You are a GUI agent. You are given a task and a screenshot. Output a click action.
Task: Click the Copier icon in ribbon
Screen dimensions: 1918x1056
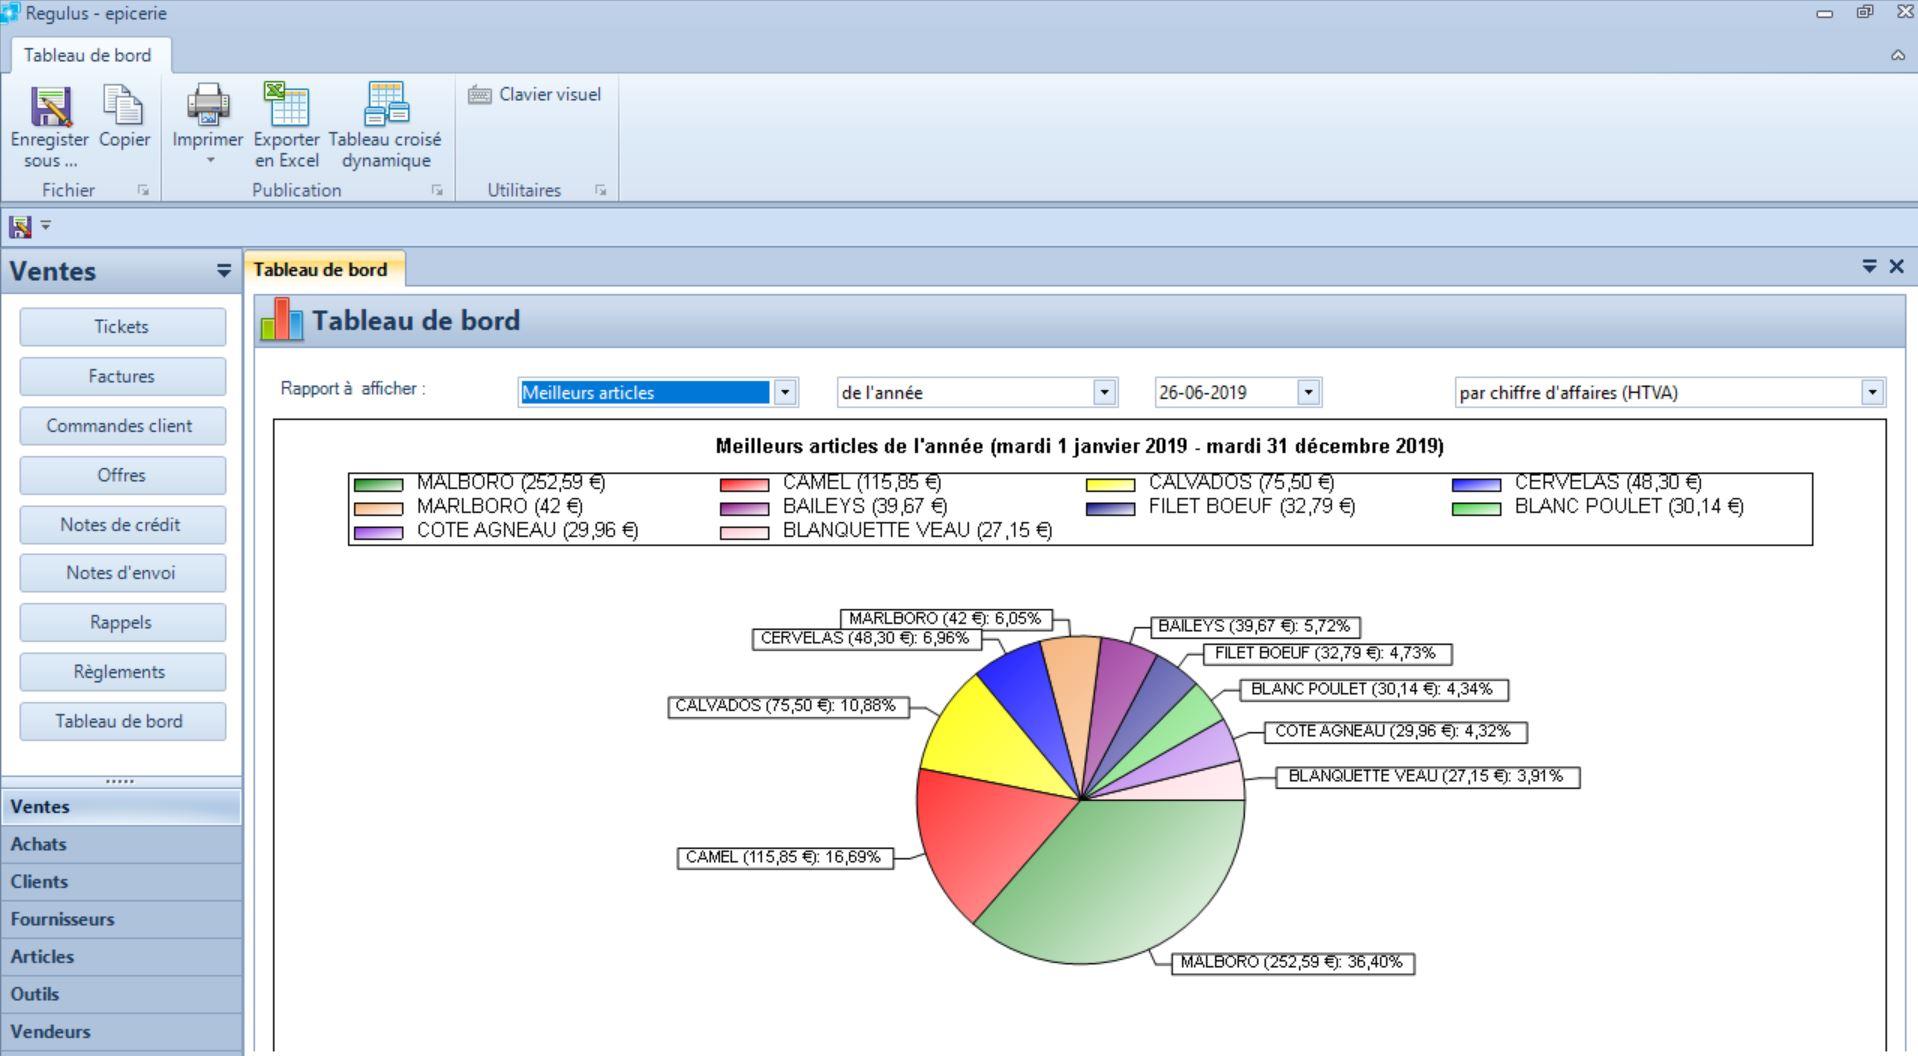pyautogui.click(x=124, y=106)
